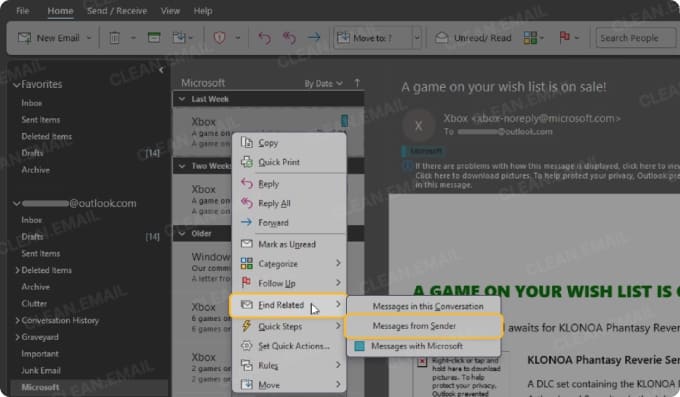Open the New Email dropdown arrow
680x397 pixels.
click(x=89, y=38)
